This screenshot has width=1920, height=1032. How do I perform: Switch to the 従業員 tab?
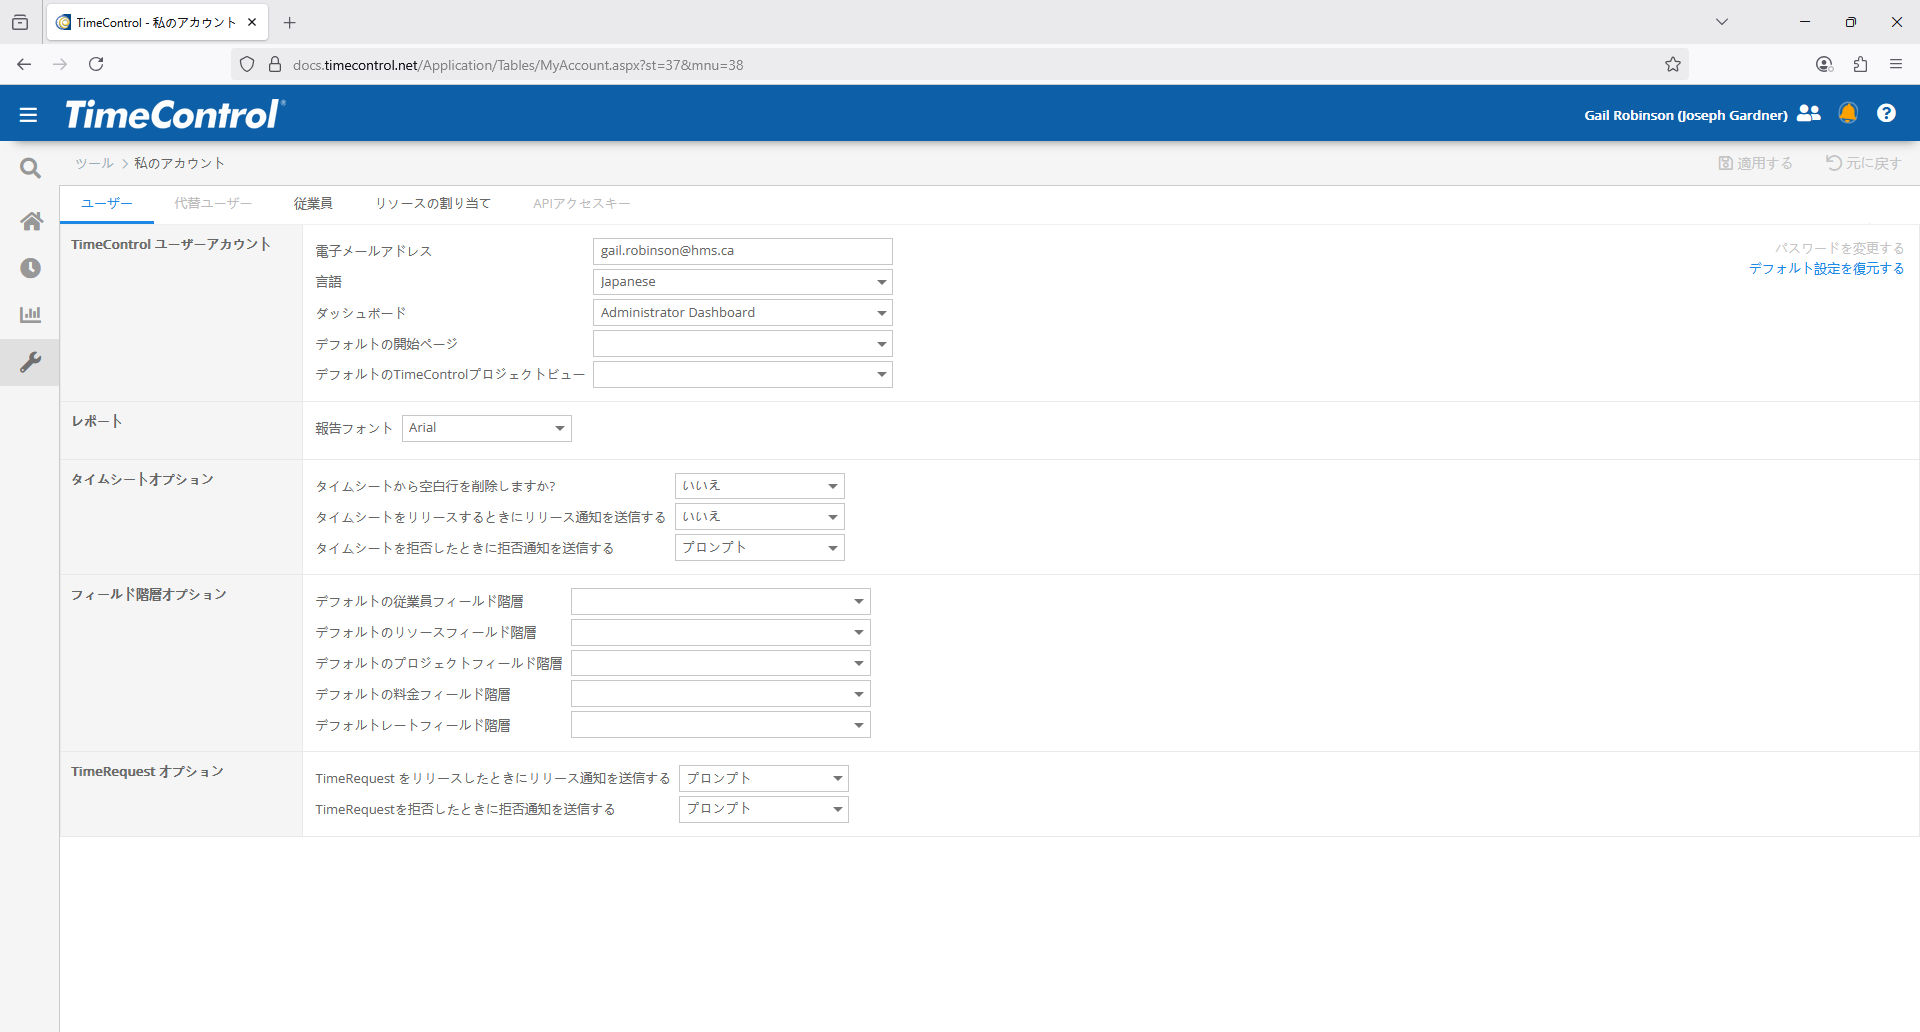[313, 204]
